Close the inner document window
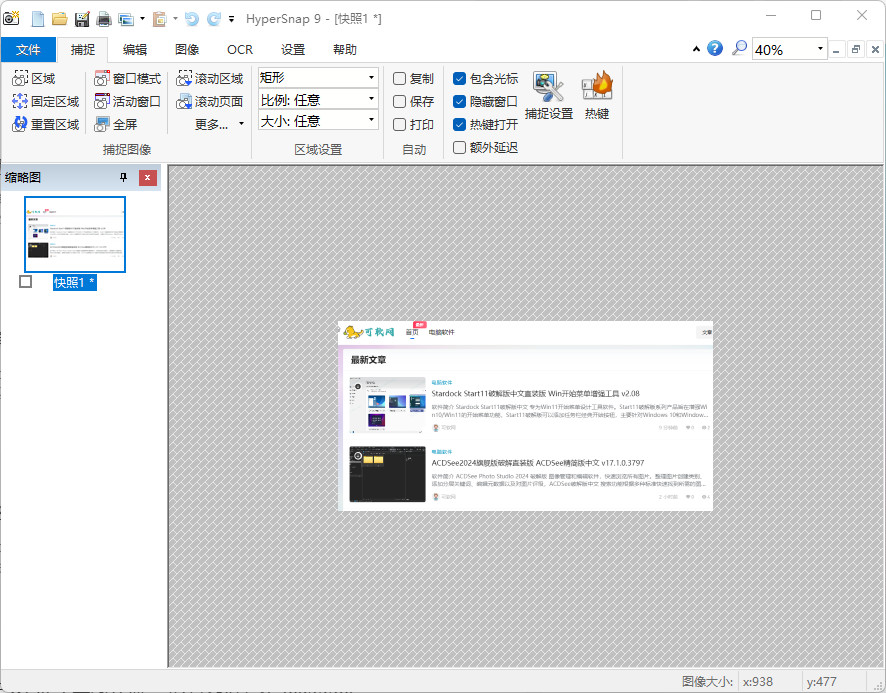 (x=875, y=50)
